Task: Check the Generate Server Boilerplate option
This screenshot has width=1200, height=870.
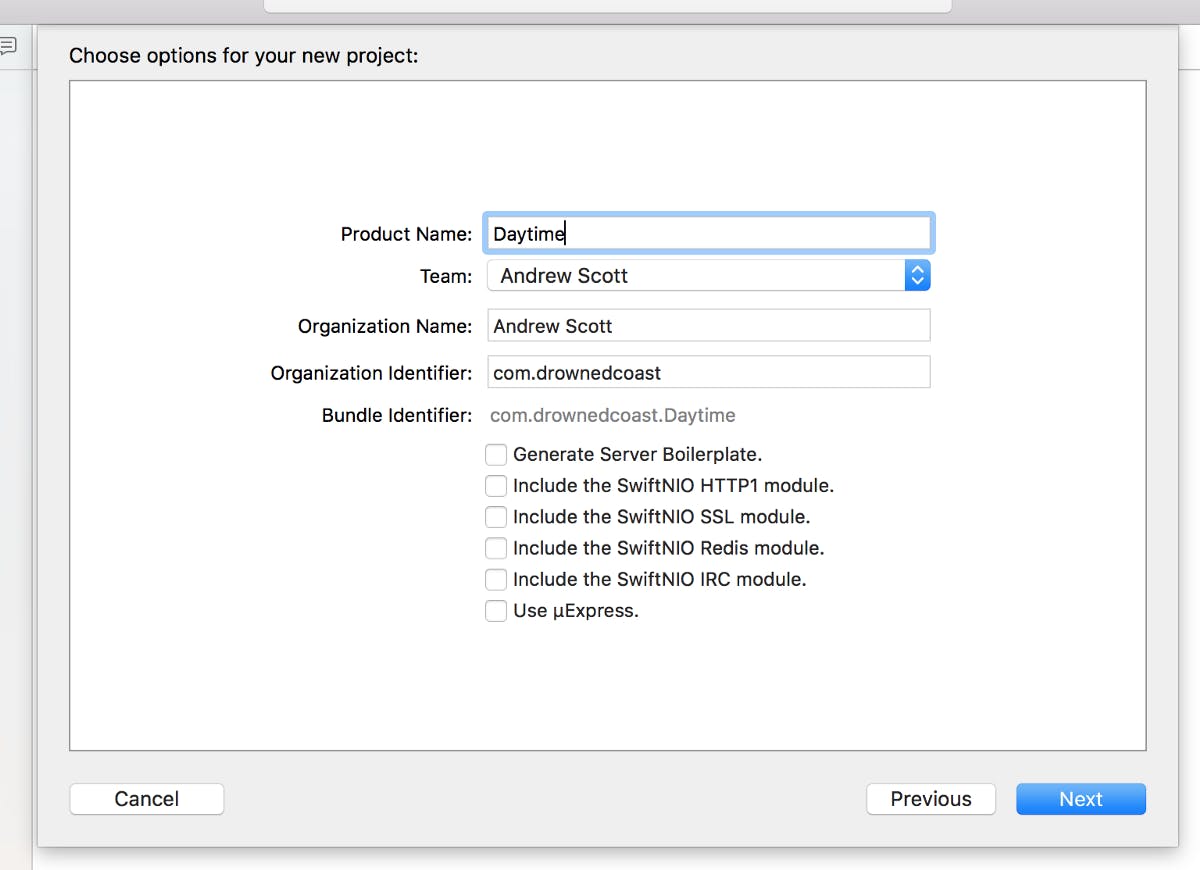Action: tap(496, 454)
